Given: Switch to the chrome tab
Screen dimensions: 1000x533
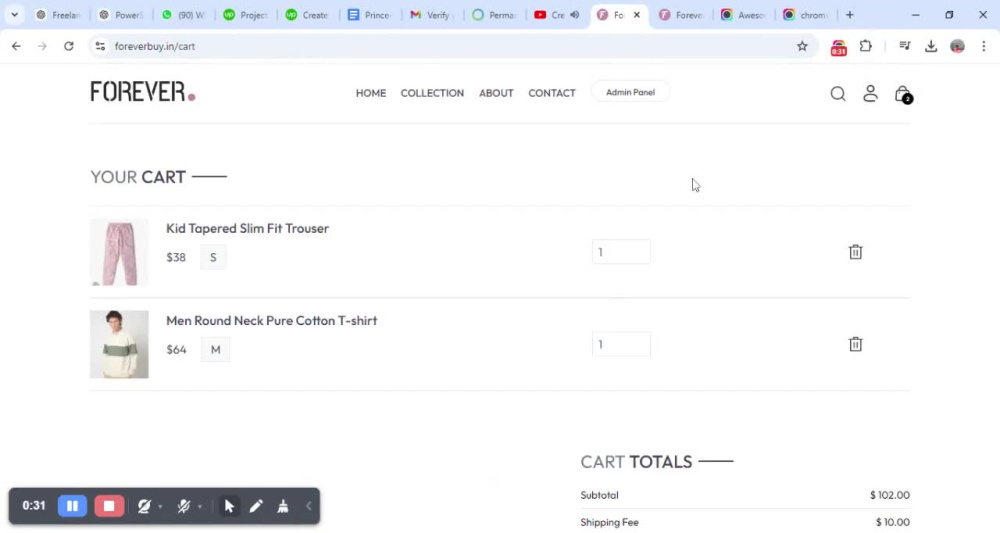Looking at the screenshot, I should point(807,15).
